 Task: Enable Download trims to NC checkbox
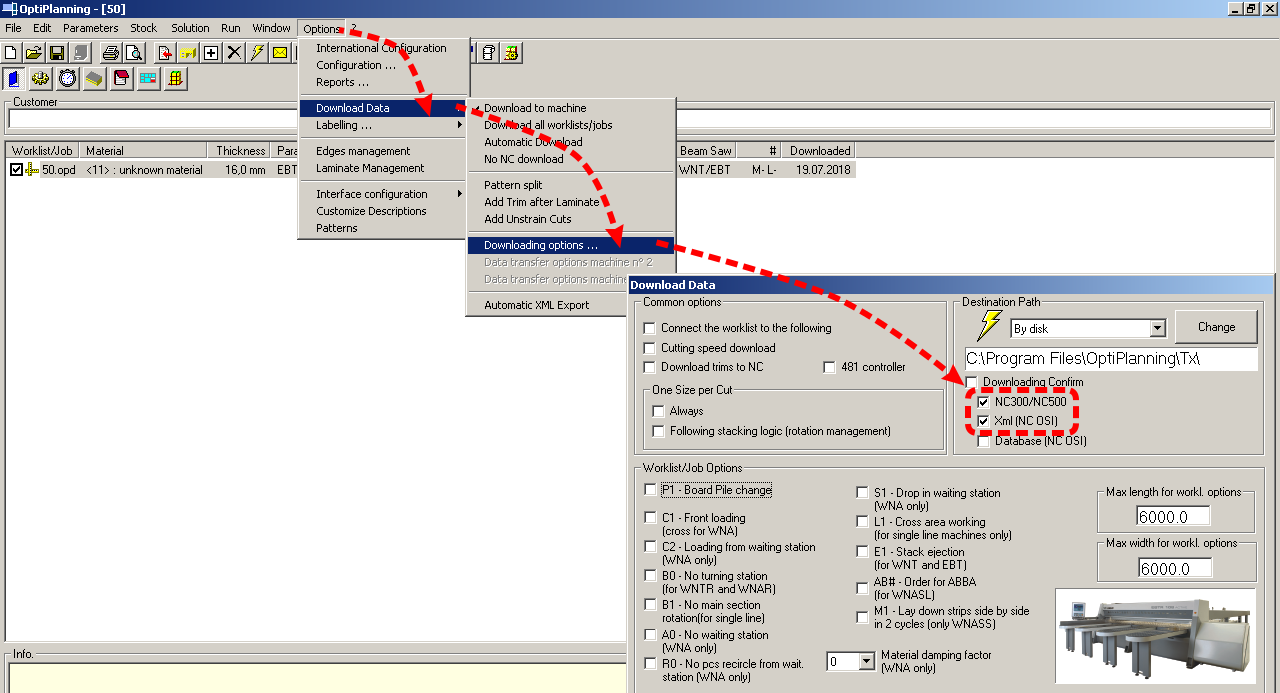point(650,367)
